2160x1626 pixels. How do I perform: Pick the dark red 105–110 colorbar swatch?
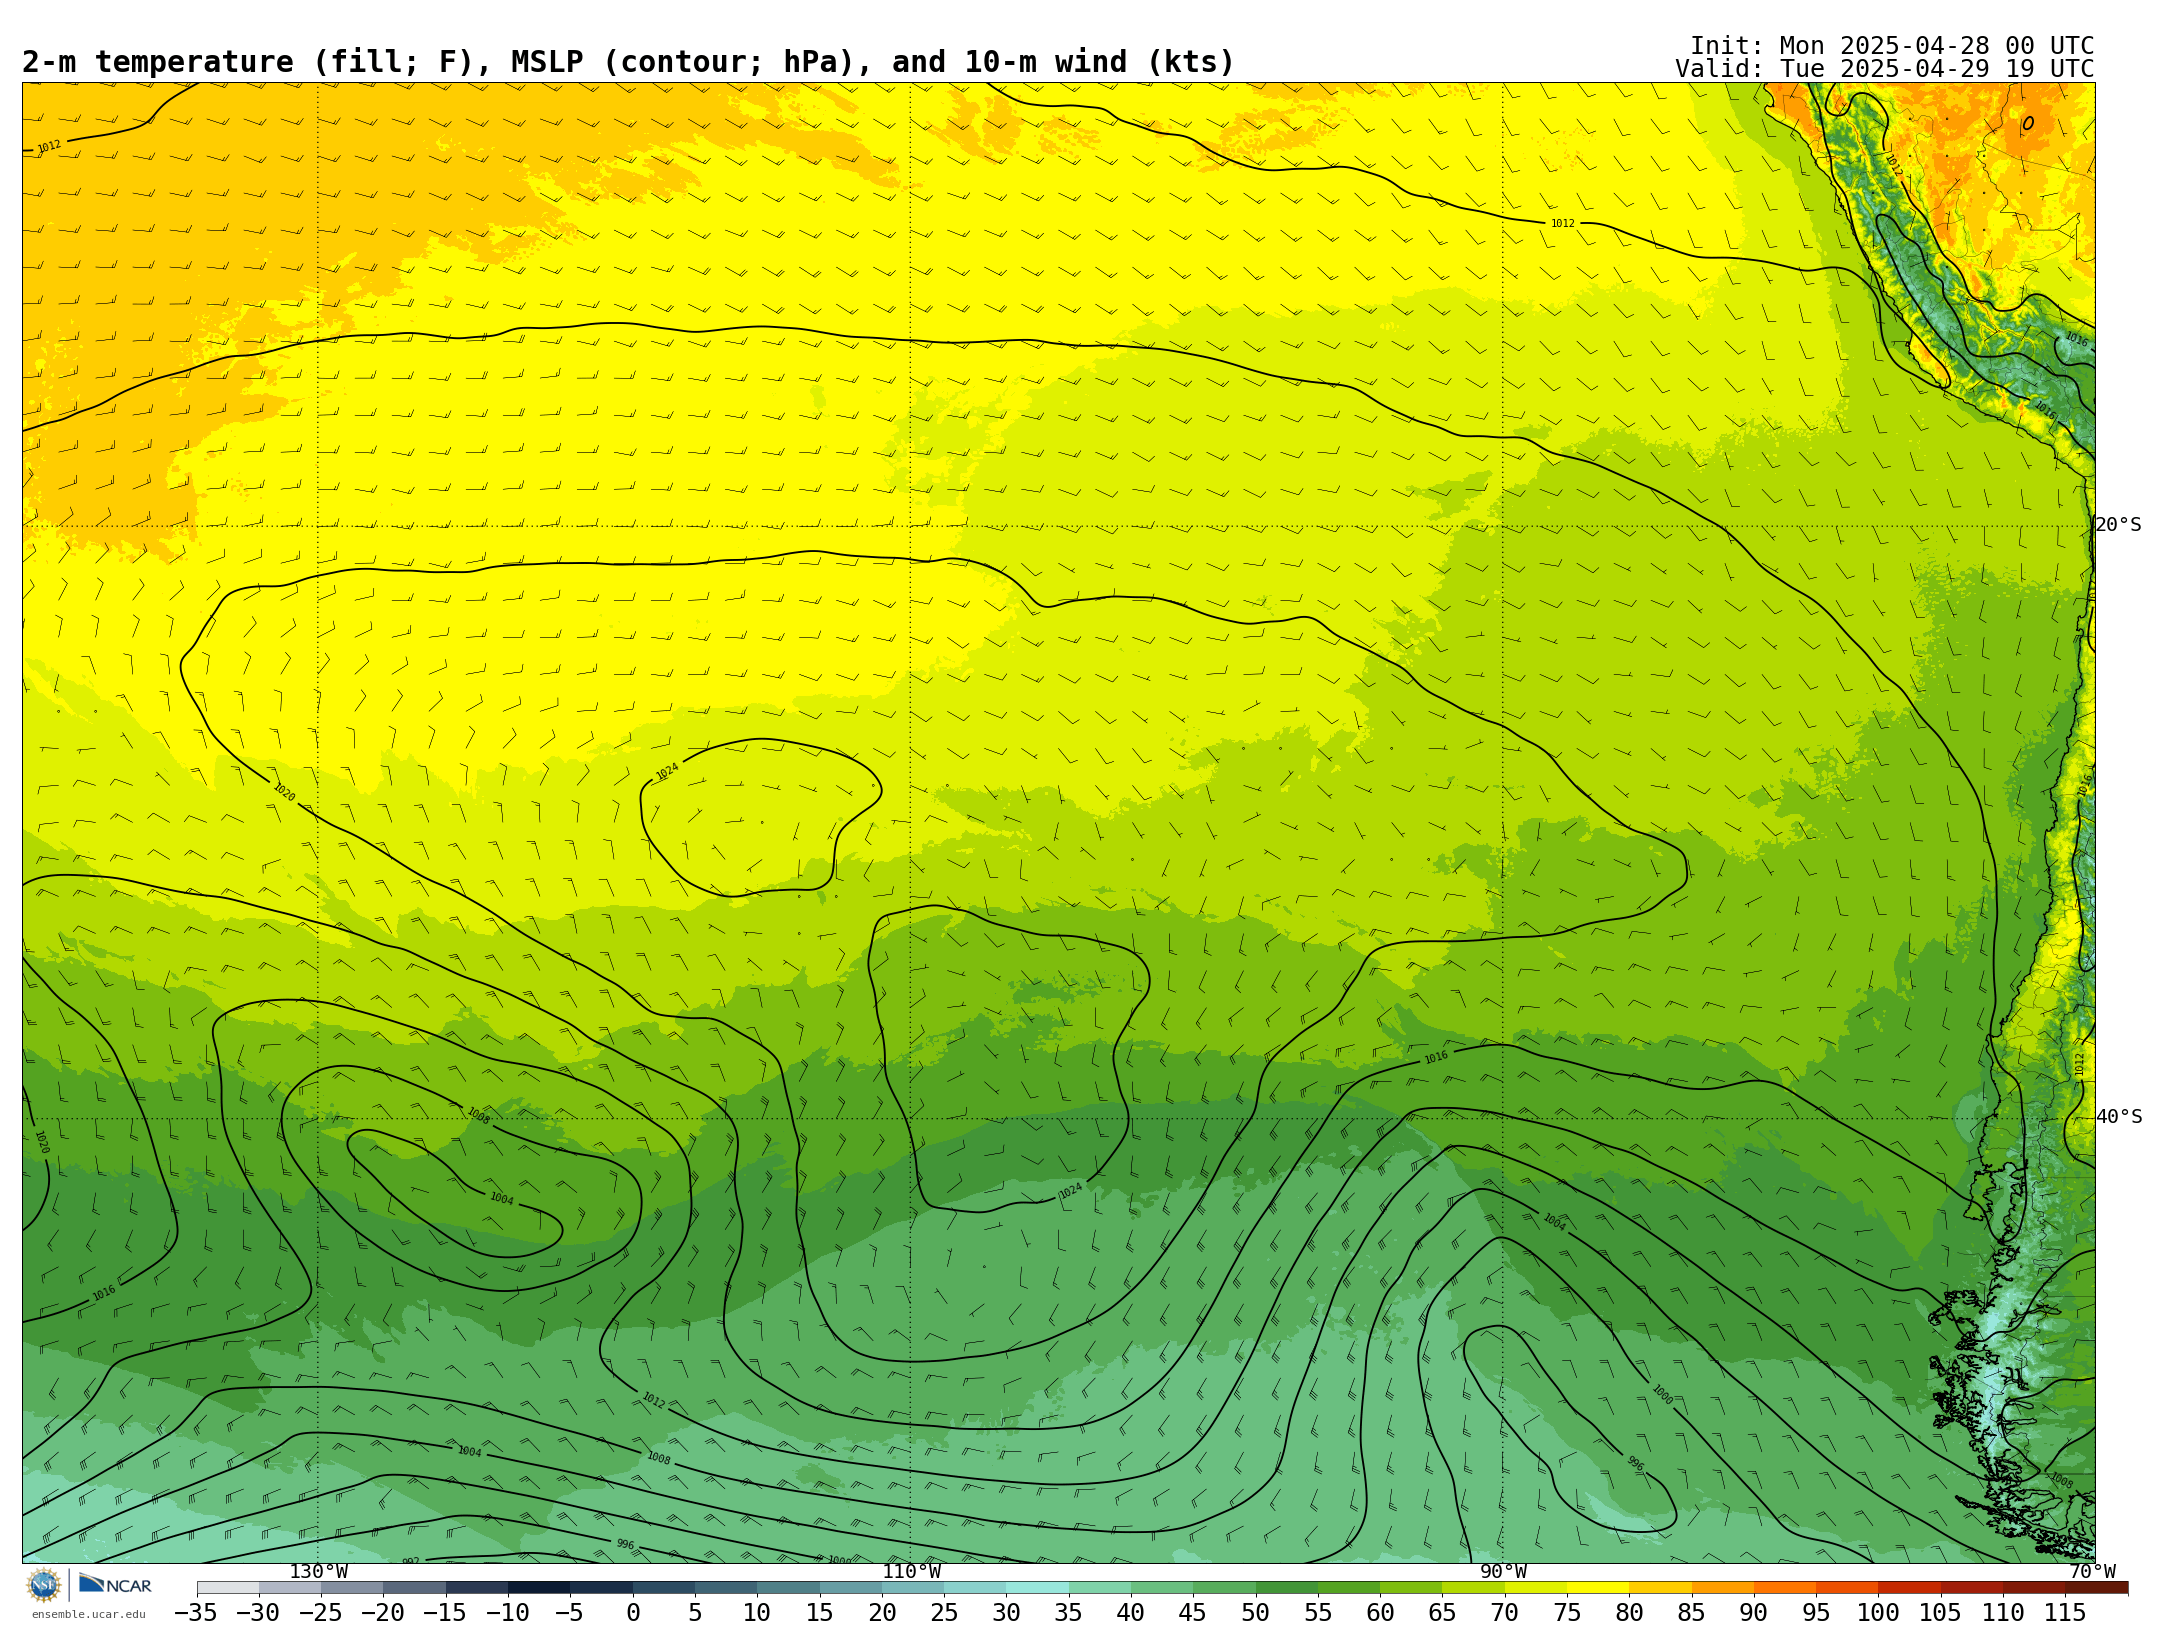point(1971,1588)
